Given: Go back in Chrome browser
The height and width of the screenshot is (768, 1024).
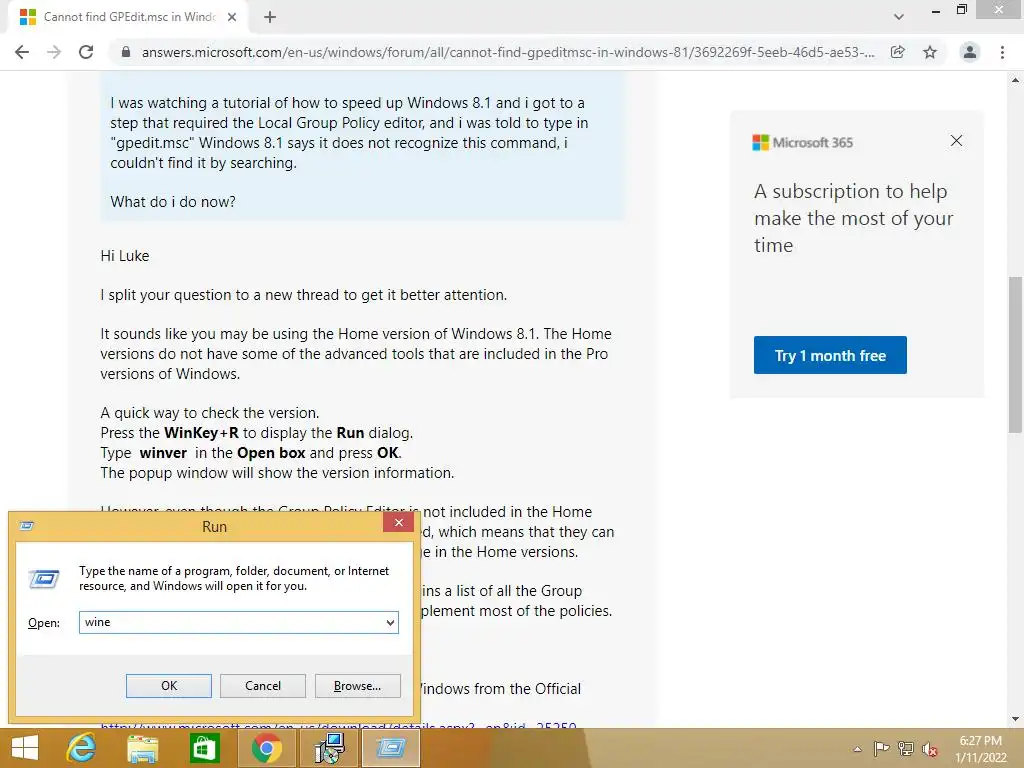Looking at the screenshot, I should pyautogui.click(x=22, y=52).
